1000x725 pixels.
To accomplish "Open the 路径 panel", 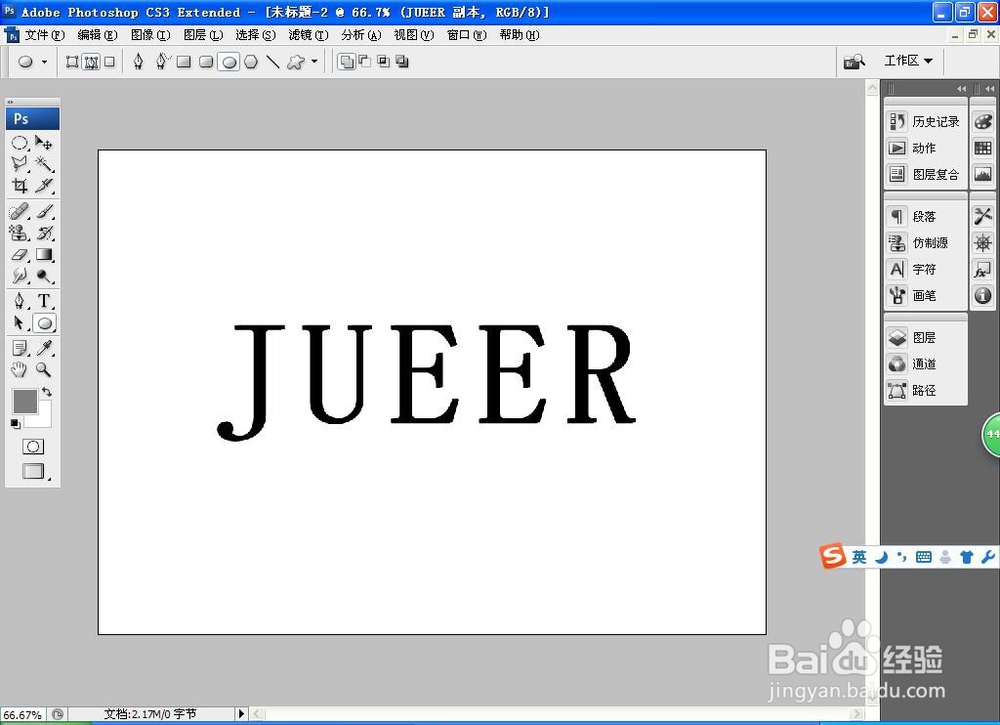I will click(925, 390).
